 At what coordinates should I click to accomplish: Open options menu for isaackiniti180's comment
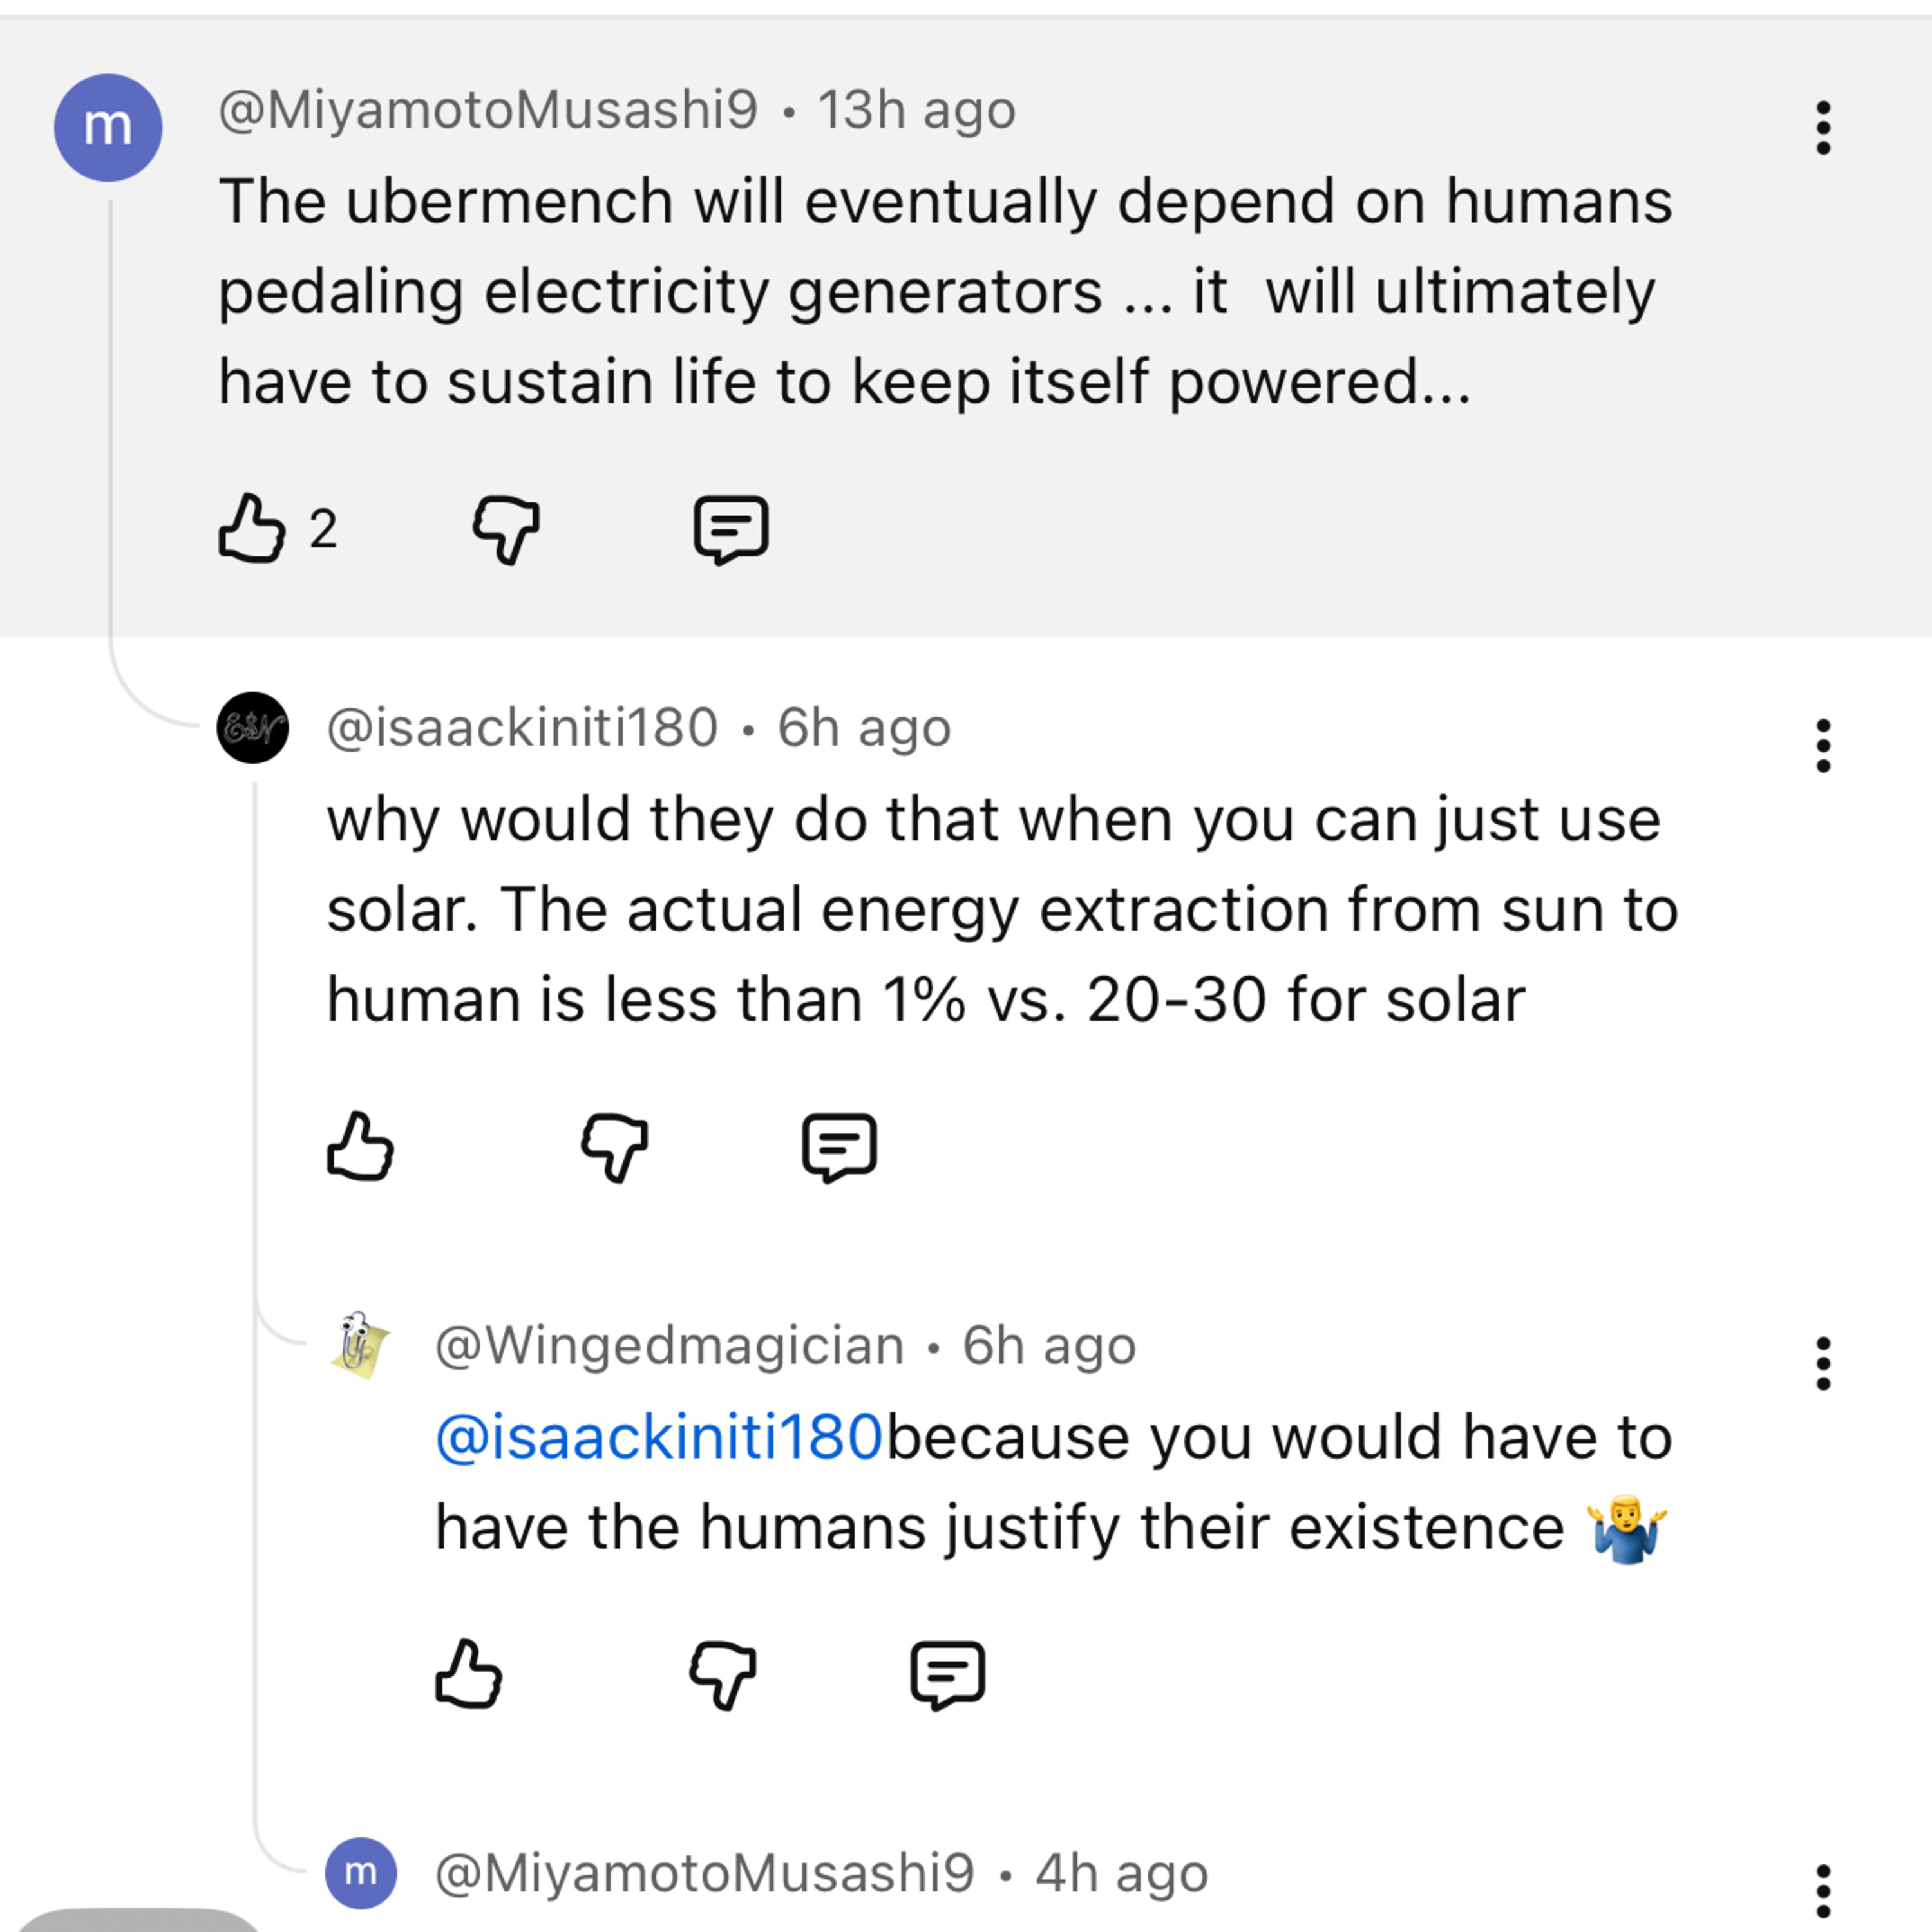point(1823,746)
